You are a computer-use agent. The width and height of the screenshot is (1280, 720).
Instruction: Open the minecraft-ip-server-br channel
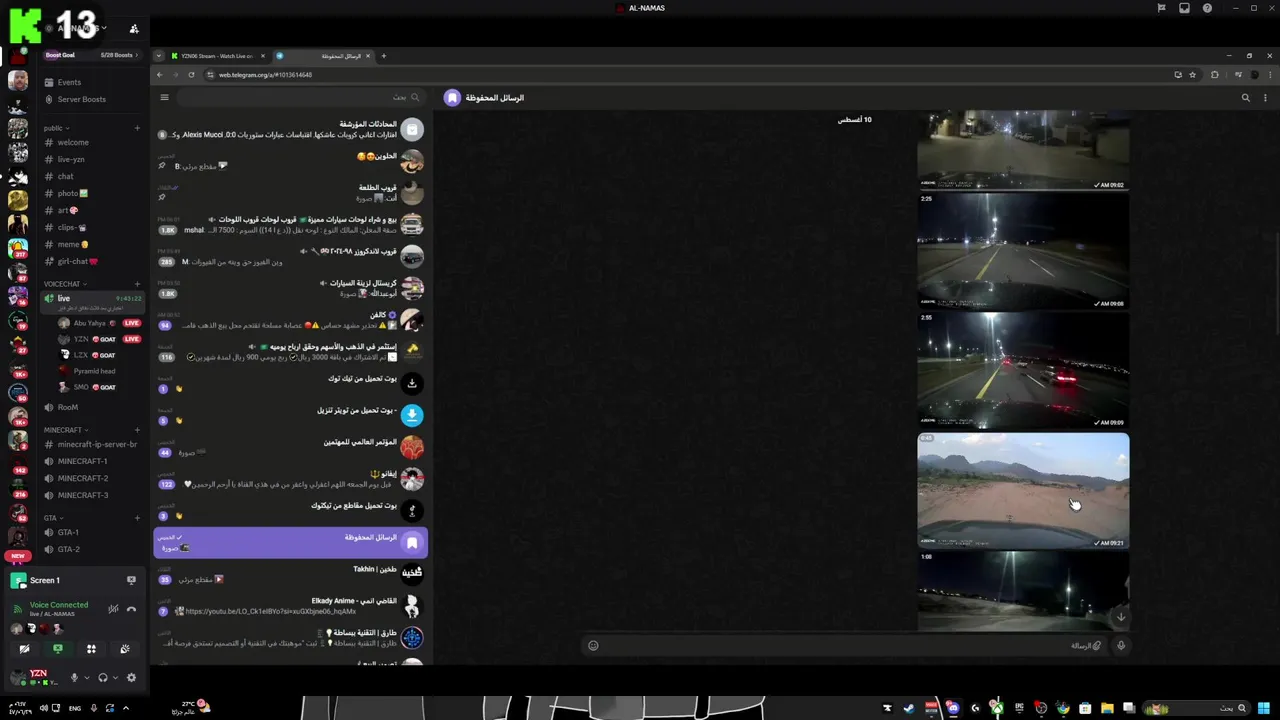(96, 444)
